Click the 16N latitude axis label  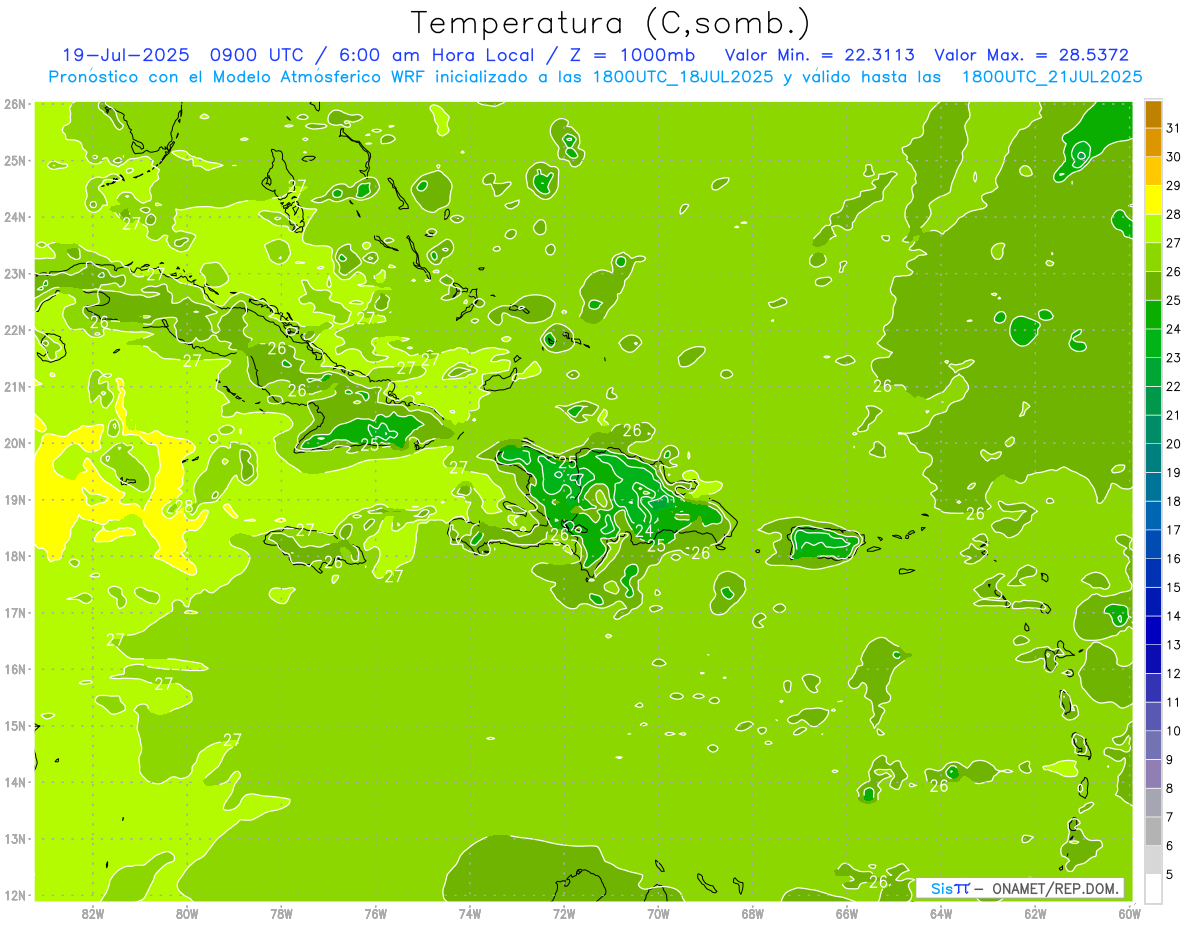point(14,669)
